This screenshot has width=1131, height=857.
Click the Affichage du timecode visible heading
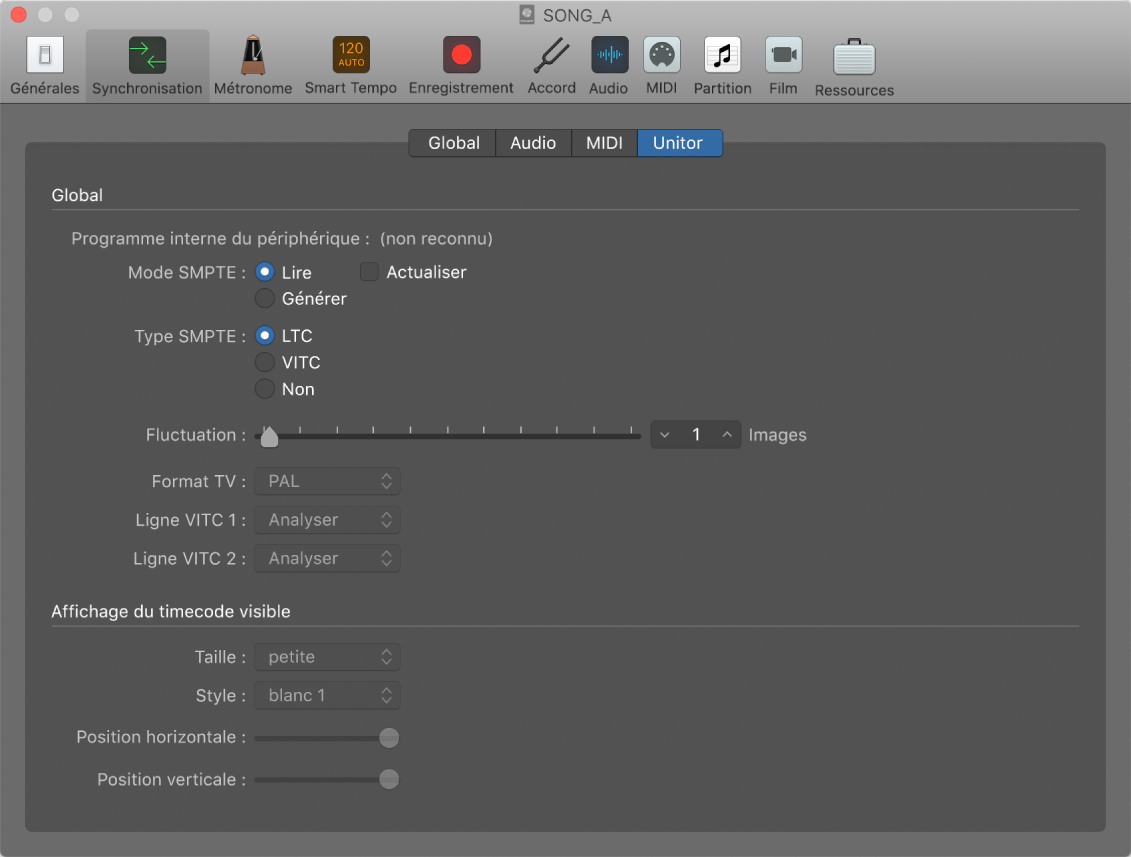pyautogui.click(x=171, y=612)
